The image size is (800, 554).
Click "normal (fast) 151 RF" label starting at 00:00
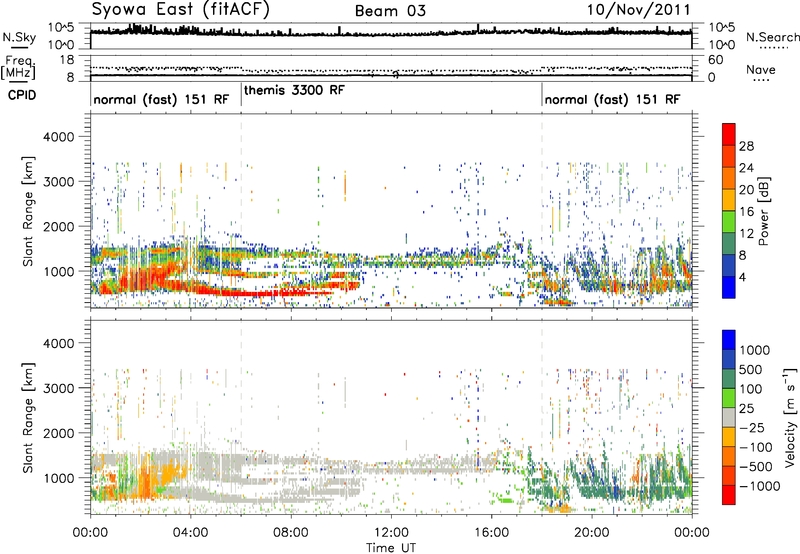161,99
